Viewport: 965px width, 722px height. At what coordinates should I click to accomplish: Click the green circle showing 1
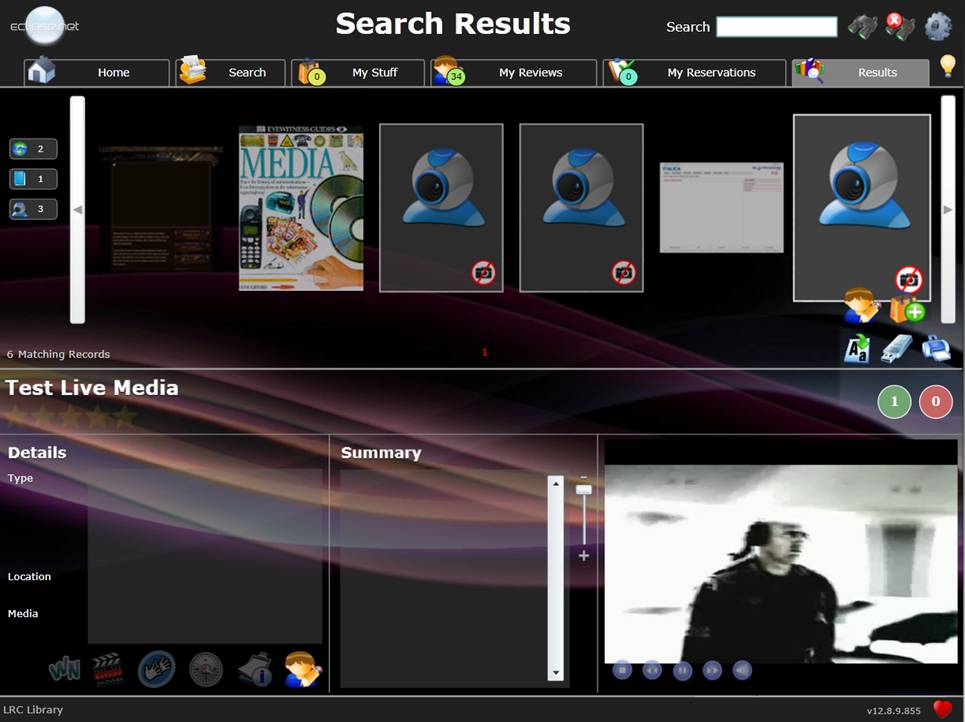pos(894,402)
